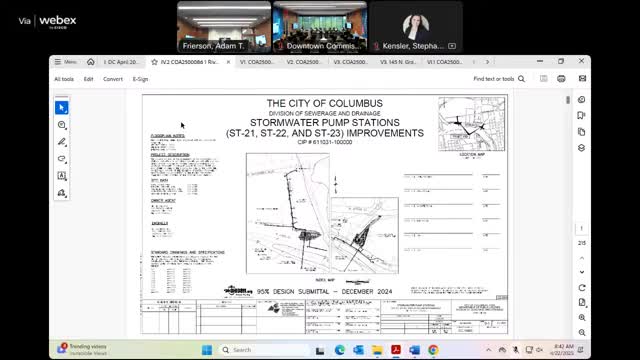Open the hamburger Menu button
The width and height of the screenshot is (640, 360).
pyautogui.click(x=65, y=62)
